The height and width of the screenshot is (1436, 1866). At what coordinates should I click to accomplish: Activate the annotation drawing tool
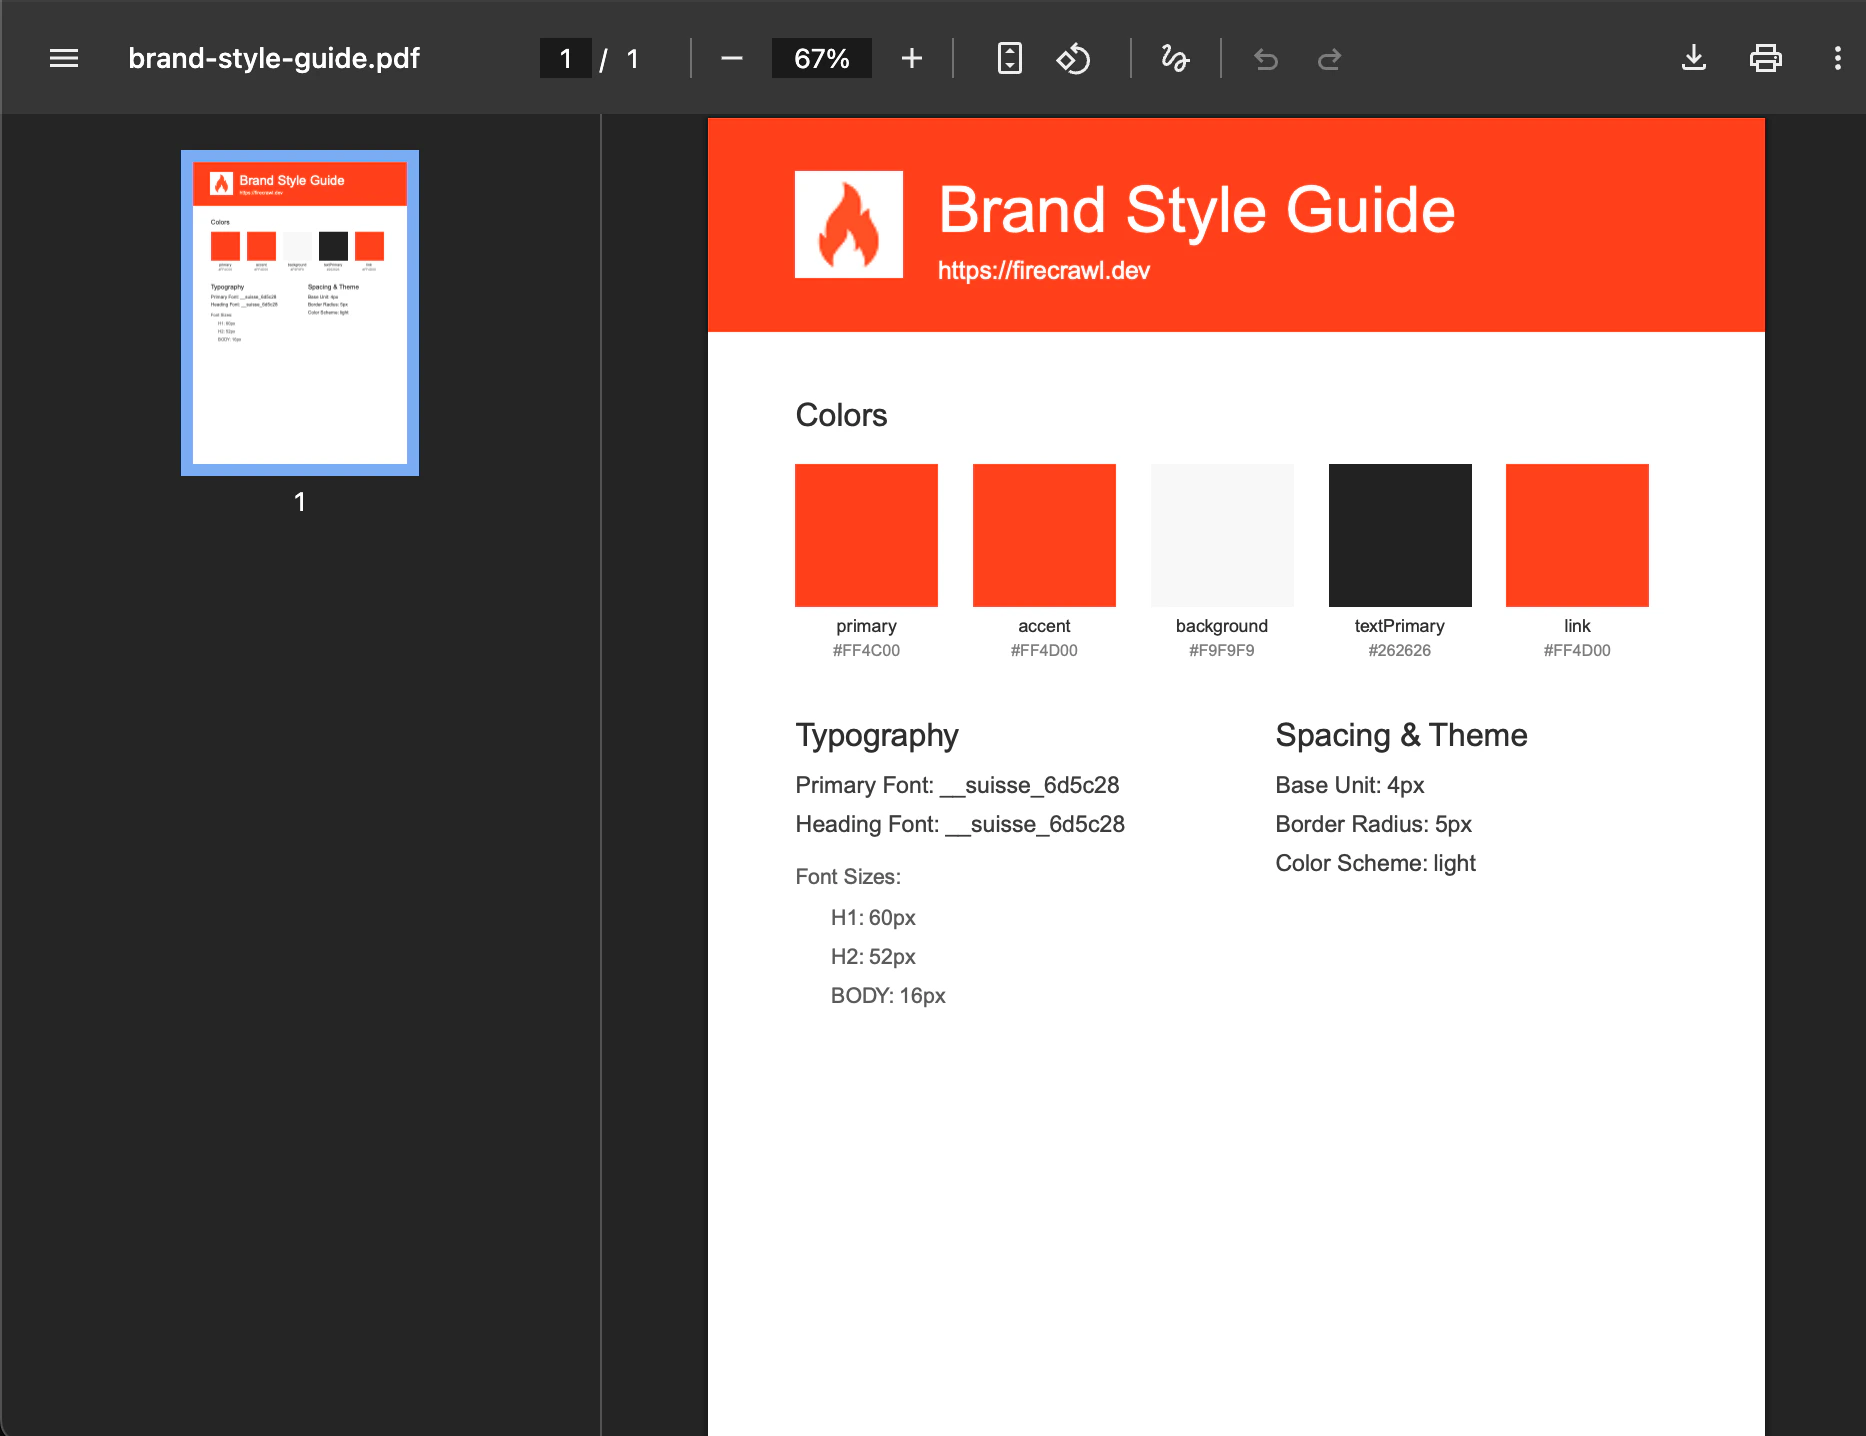click(x=1176, y=58)
